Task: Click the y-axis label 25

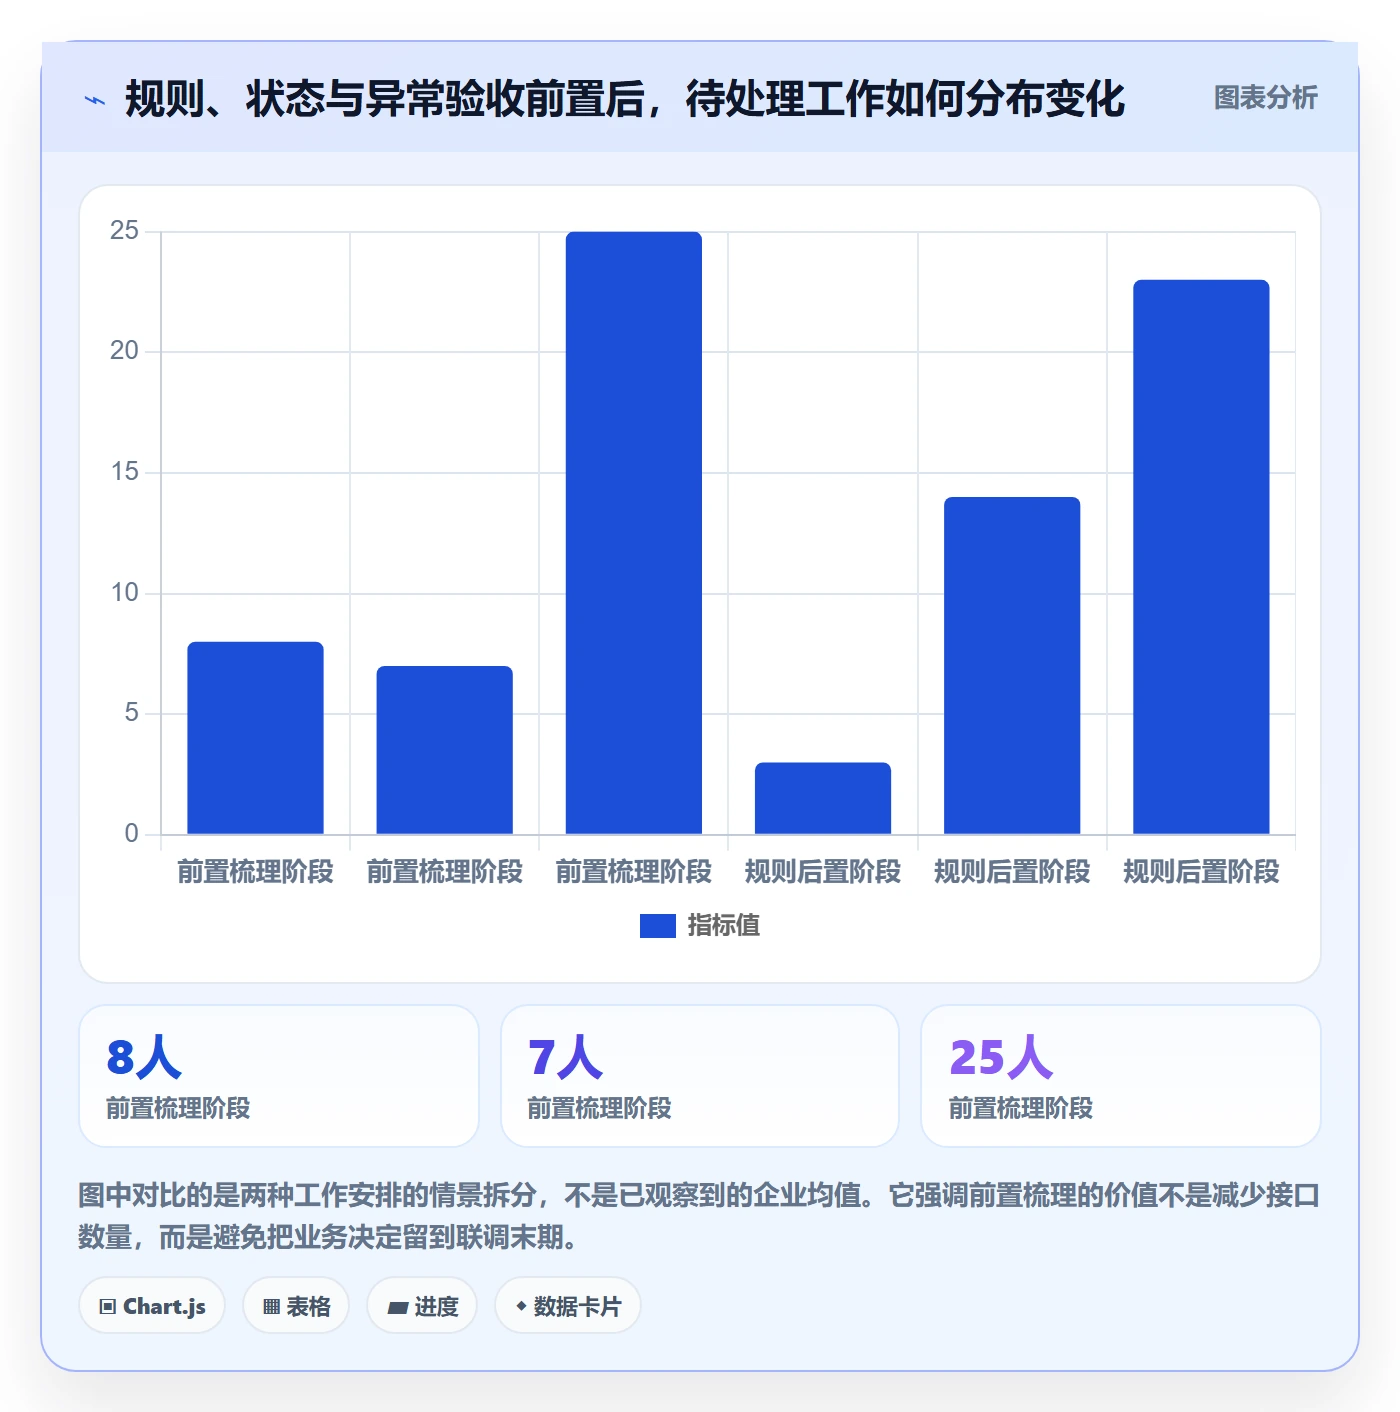Action: (125, 231)
